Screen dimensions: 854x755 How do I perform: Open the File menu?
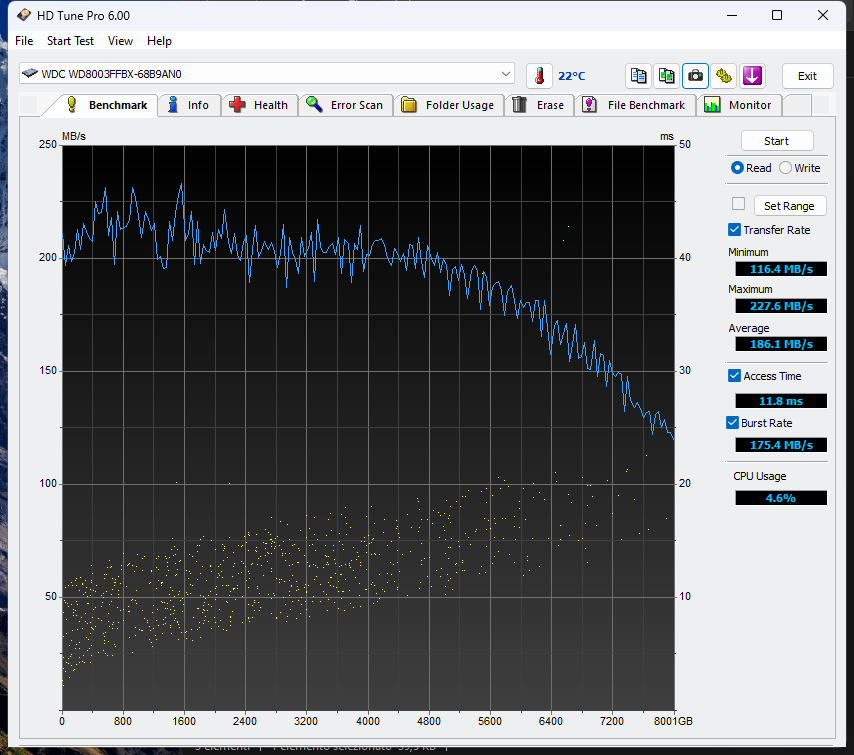pos(24,41)
